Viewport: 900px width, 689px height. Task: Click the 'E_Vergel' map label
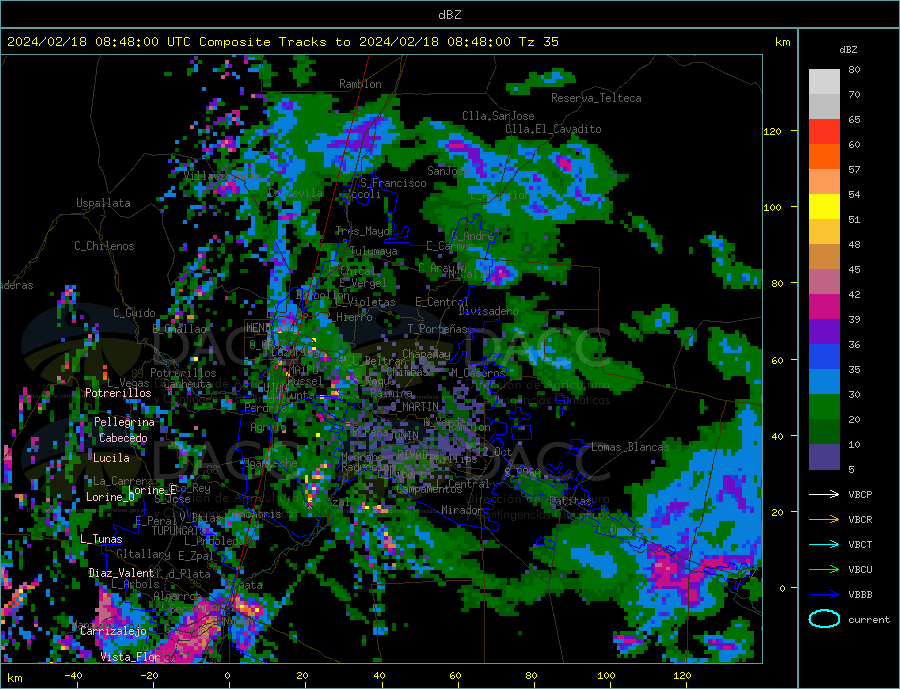363,282
